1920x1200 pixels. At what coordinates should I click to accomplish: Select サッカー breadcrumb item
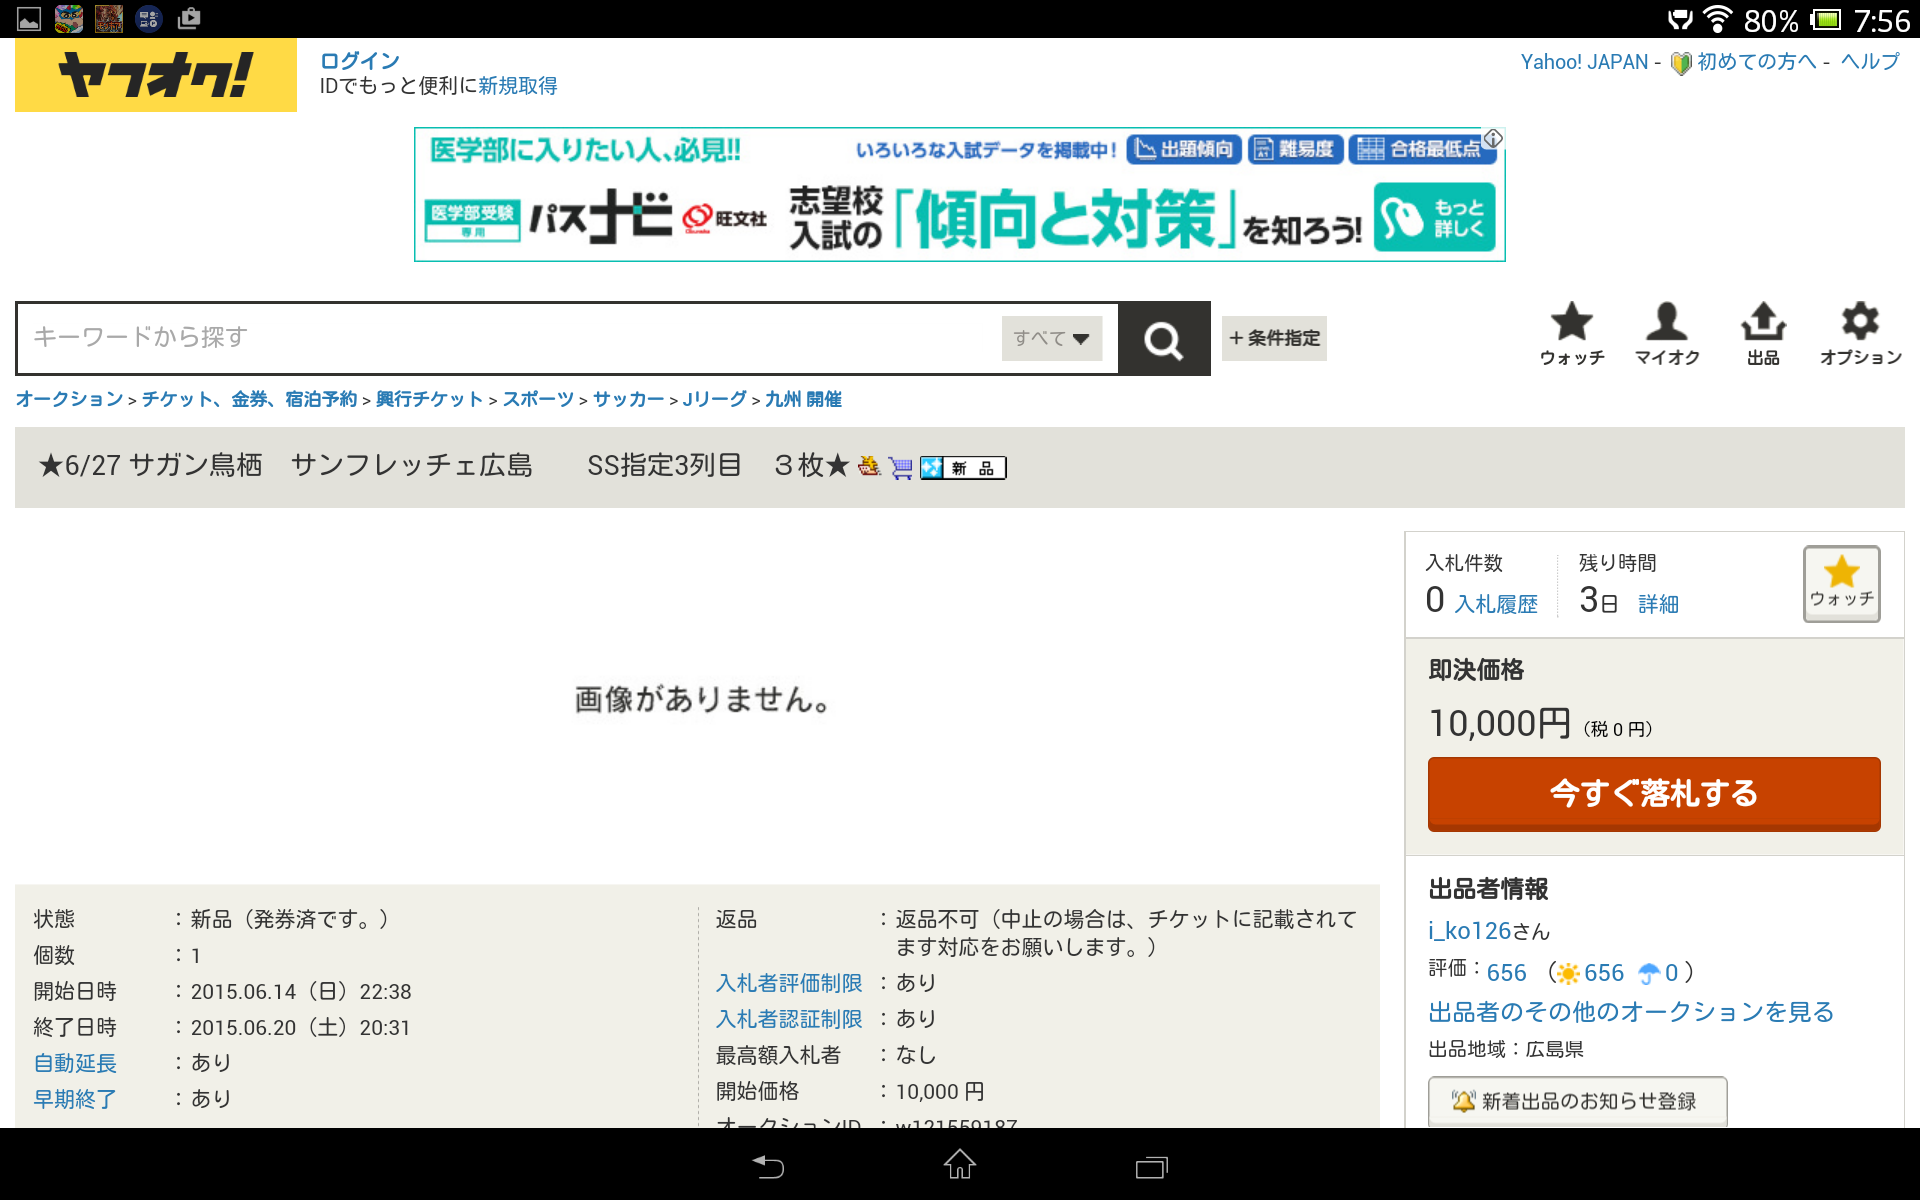pos(628,399)
